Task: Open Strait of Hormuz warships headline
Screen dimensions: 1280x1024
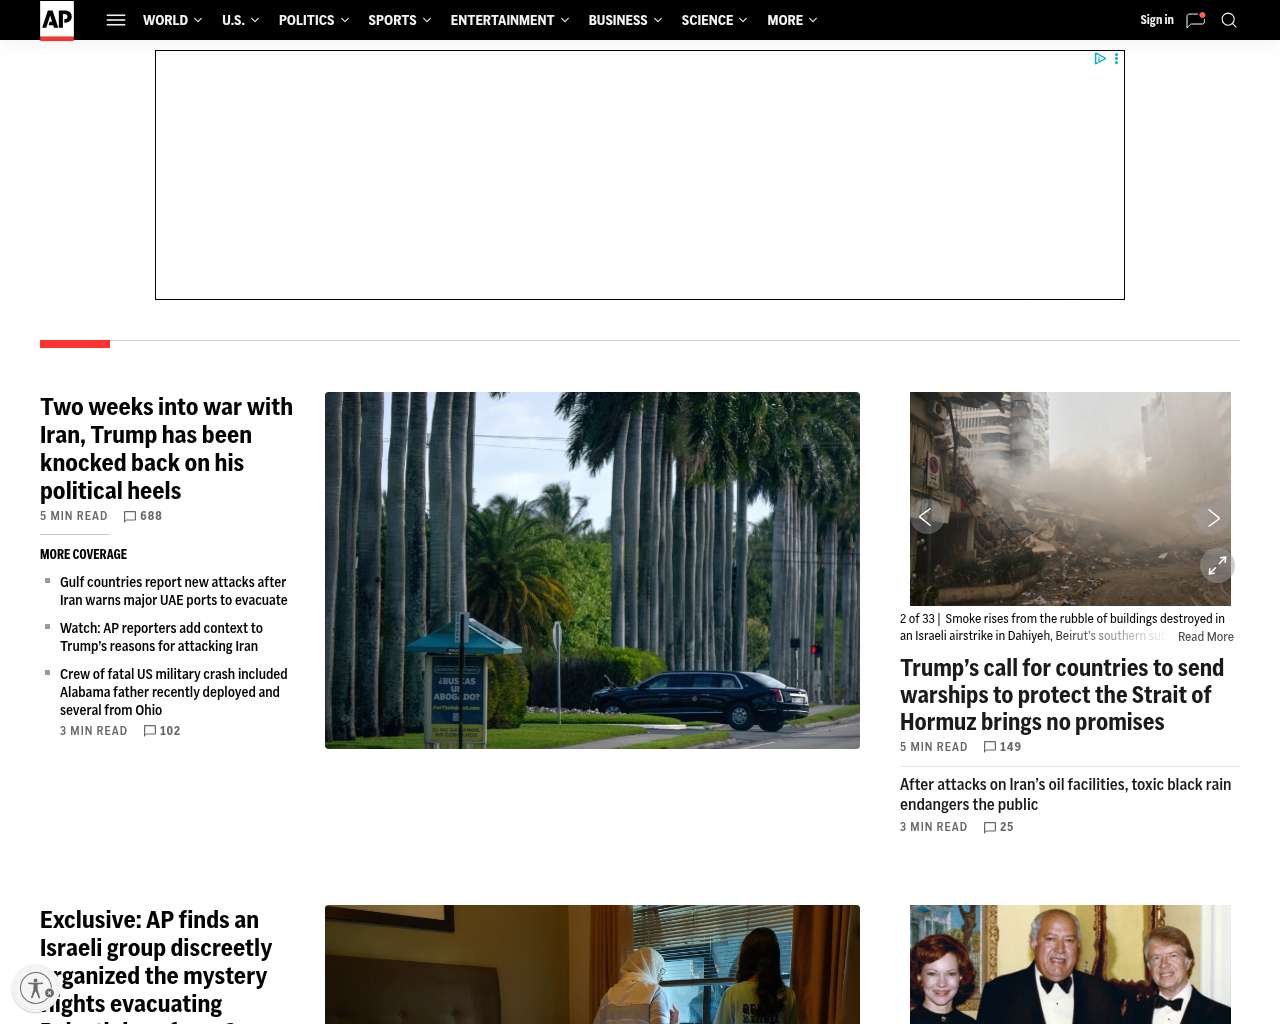Action: (x=1061, y=695)
